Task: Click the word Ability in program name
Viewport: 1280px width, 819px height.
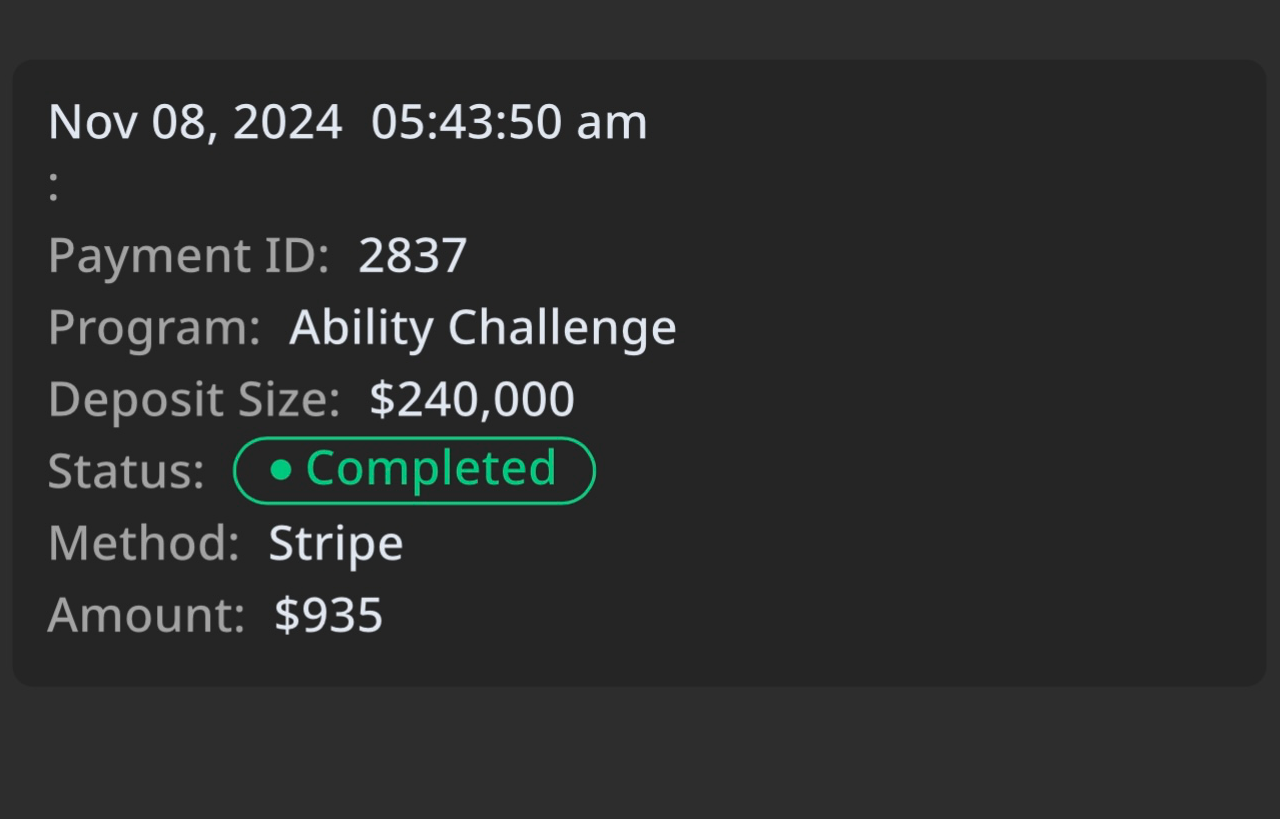Action: (x=361, y=328)
